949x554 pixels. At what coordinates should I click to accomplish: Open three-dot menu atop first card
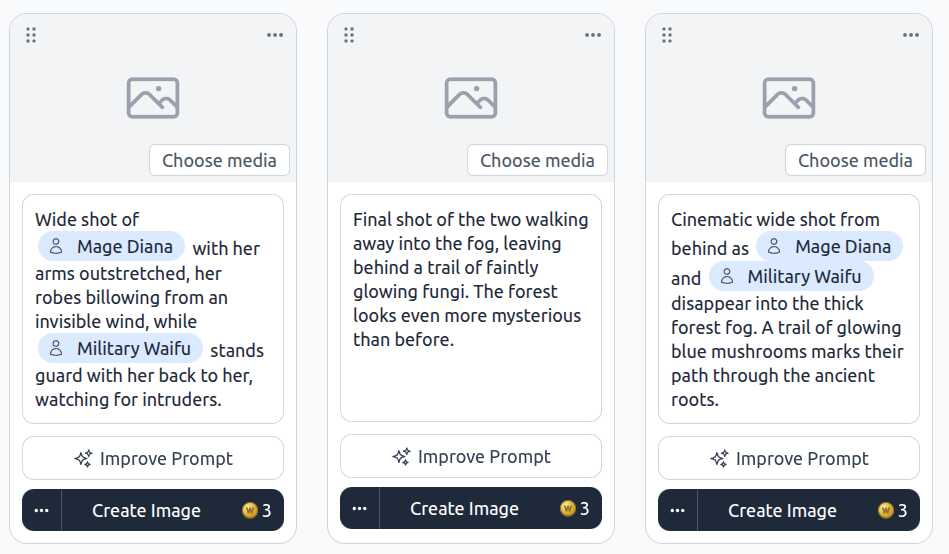pos(275,35)
